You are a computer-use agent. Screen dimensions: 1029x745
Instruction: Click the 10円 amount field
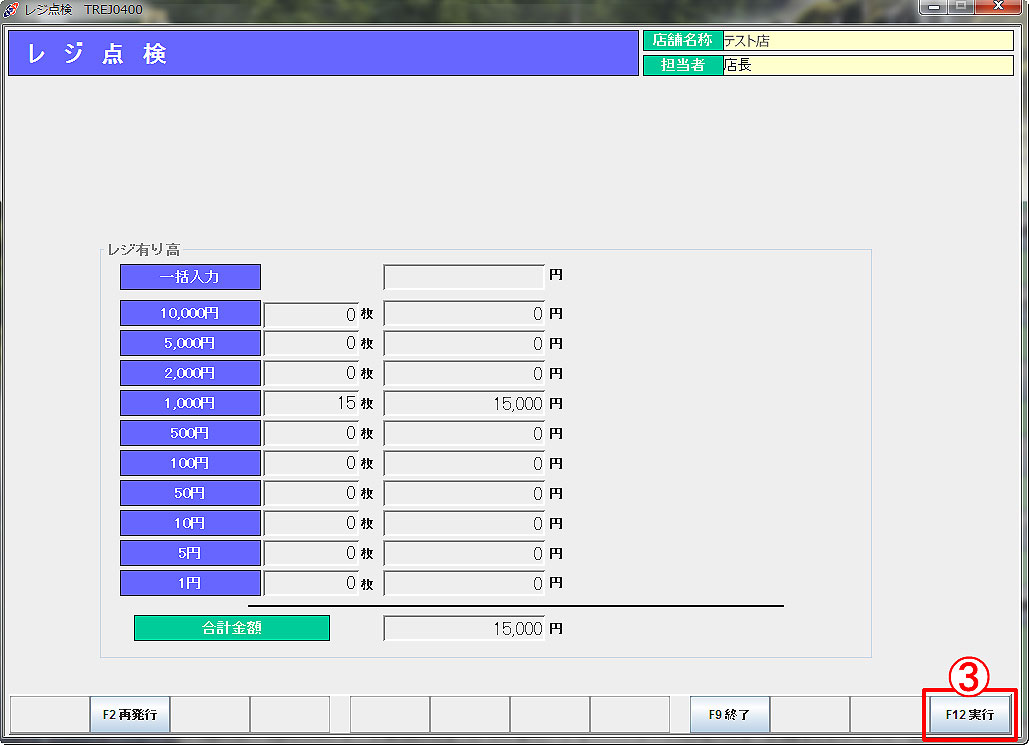point(464,523)
